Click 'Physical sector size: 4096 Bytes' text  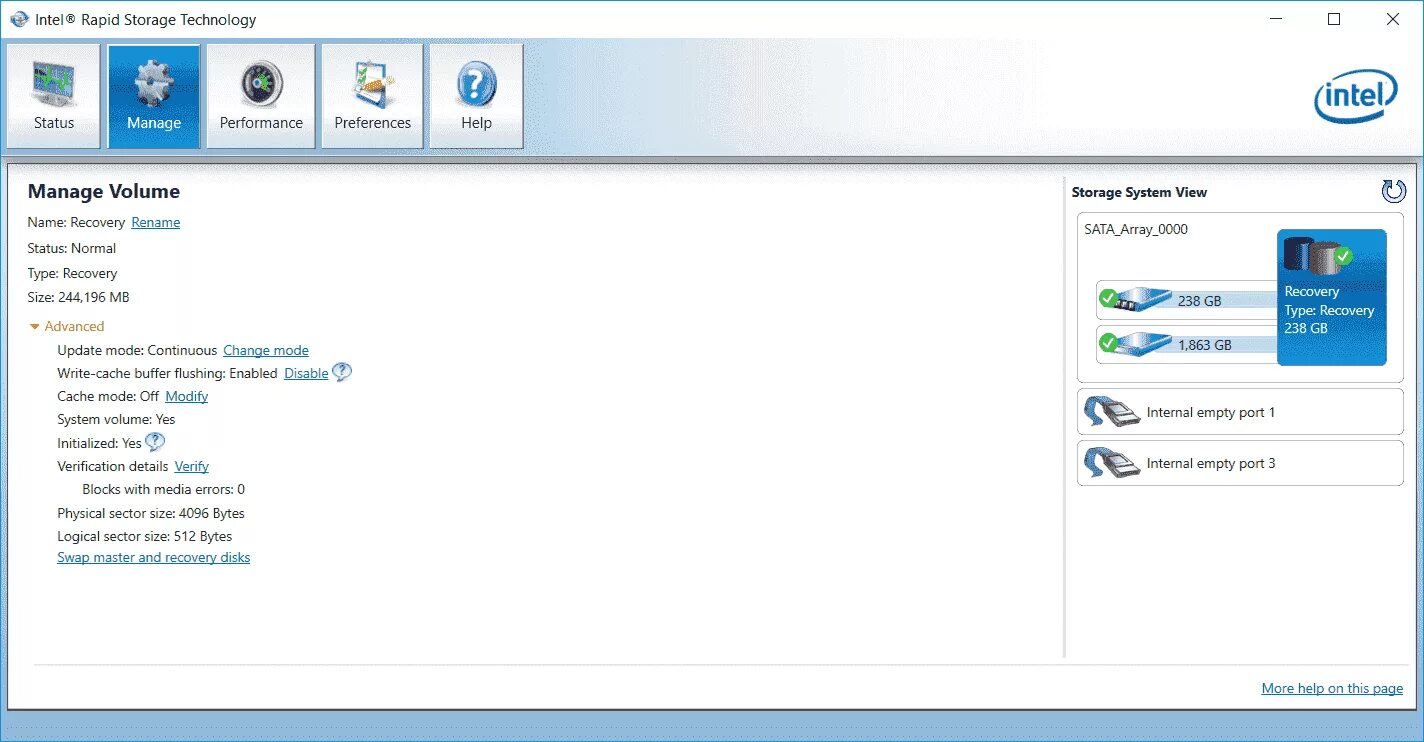151,513
